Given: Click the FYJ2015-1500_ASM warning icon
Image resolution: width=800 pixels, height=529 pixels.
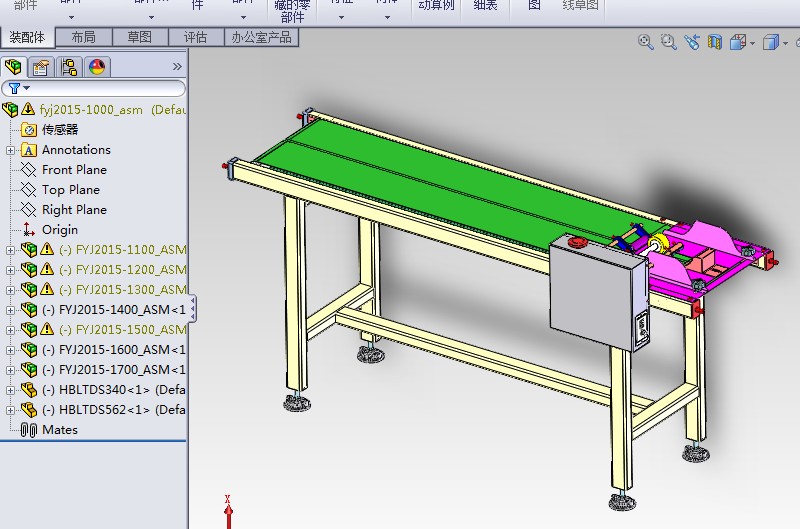Looking at the screenshot, I should (47, 329).
